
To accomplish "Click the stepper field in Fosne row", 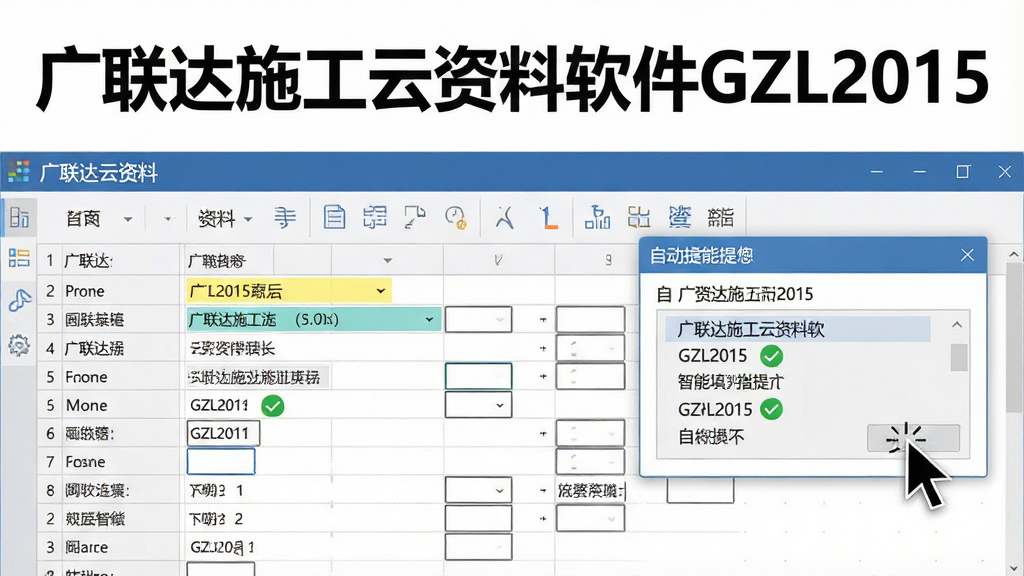I will pyautogui.click(x=590, y=461).
